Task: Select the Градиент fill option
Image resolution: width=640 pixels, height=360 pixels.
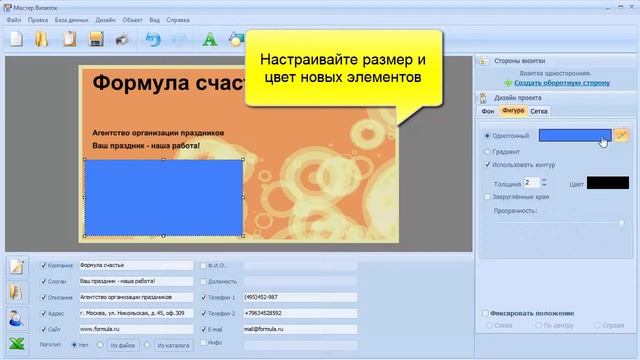Action: point(487,151)
